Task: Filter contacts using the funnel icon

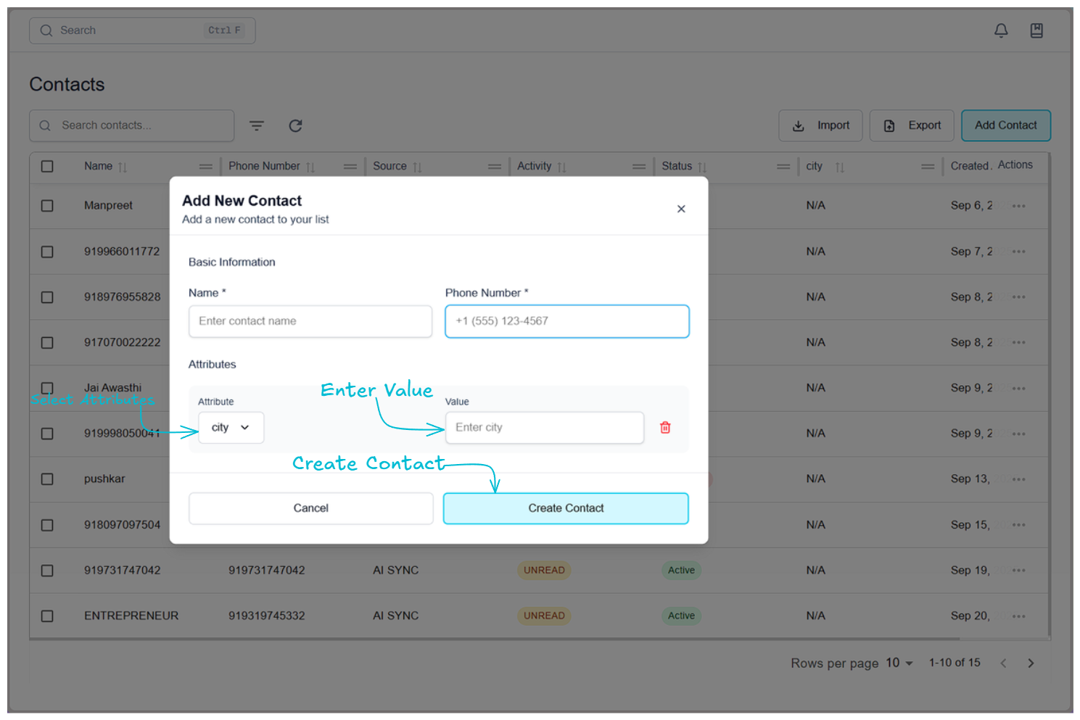Action: [257, 125]
